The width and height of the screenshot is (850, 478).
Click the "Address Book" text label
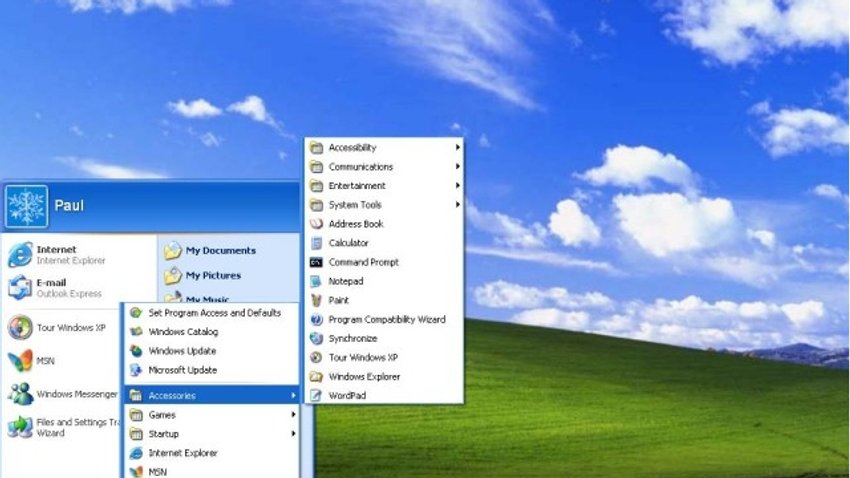point(356,224)
